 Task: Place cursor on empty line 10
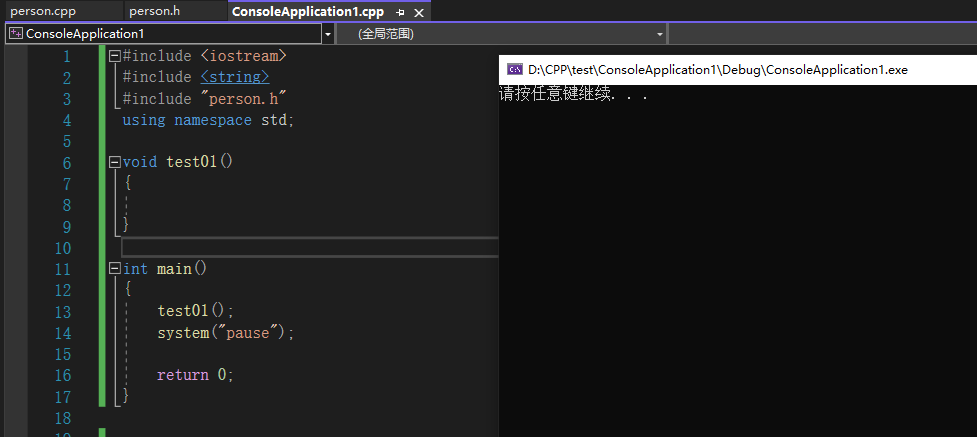310,247
